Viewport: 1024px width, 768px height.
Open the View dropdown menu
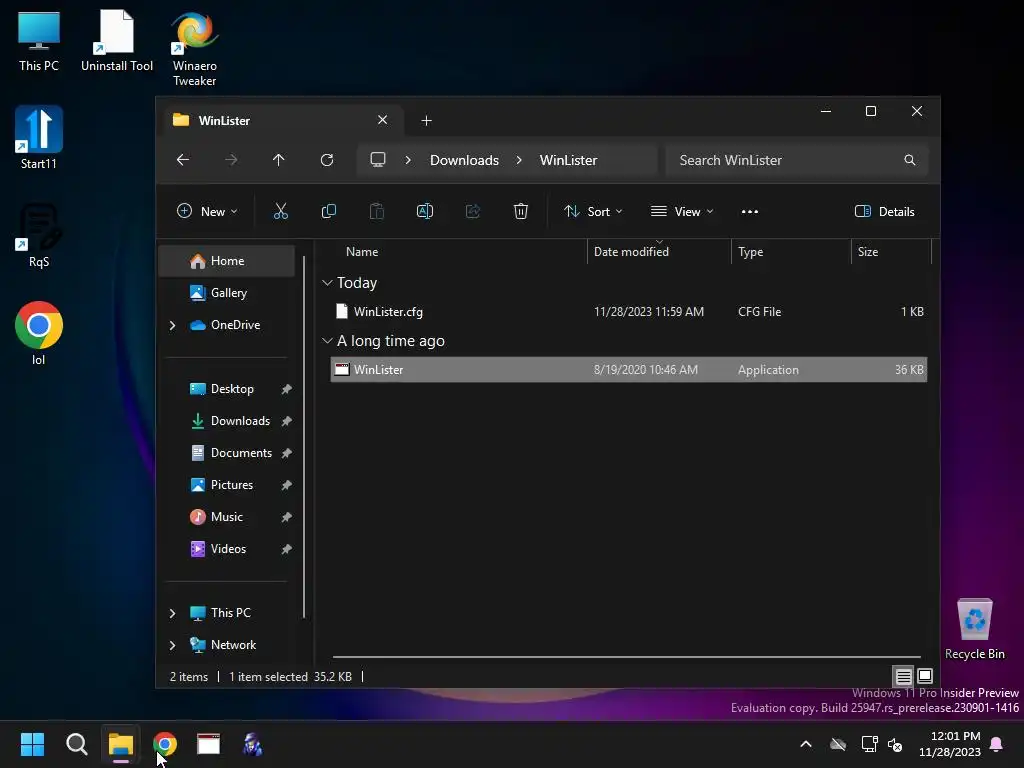tap(682, 212)
